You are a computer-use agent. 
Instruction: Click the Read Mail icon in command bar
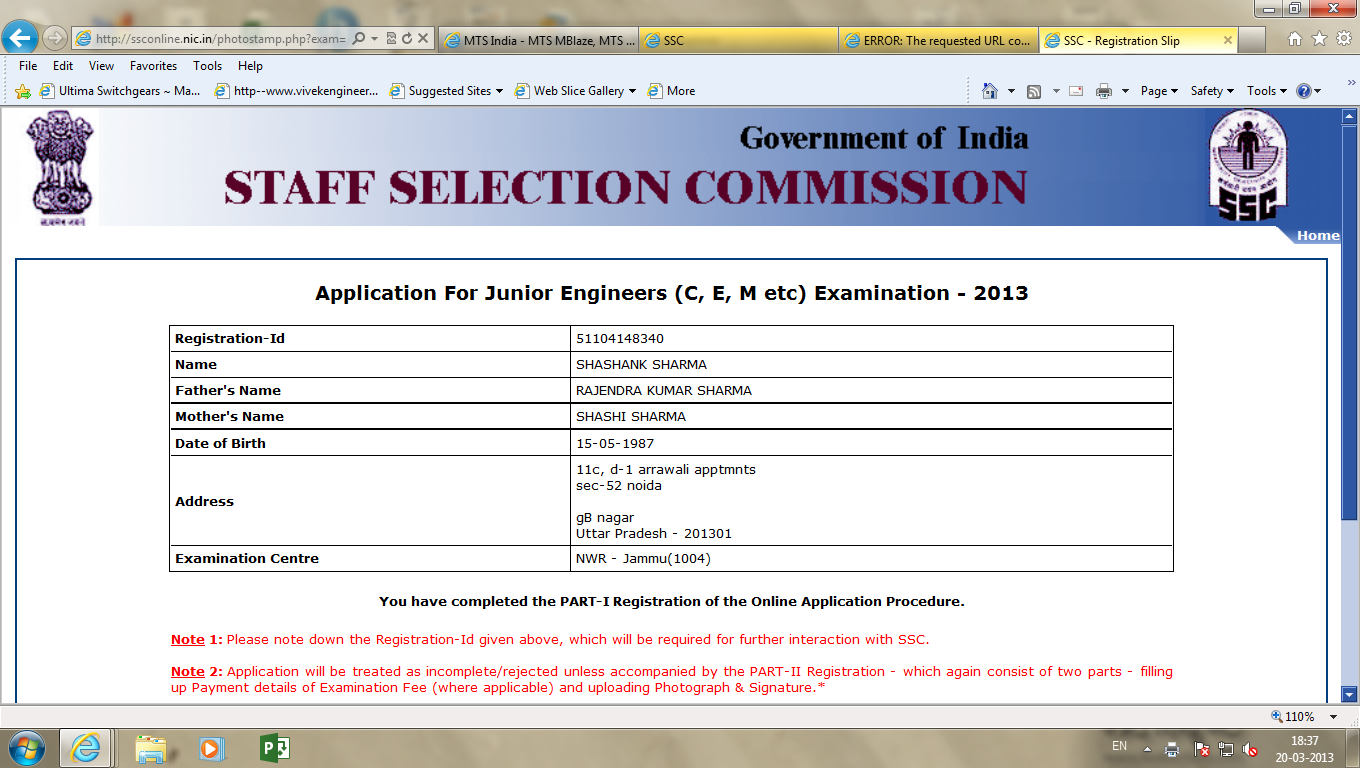pyautogui.click(x=1076, y=91)
